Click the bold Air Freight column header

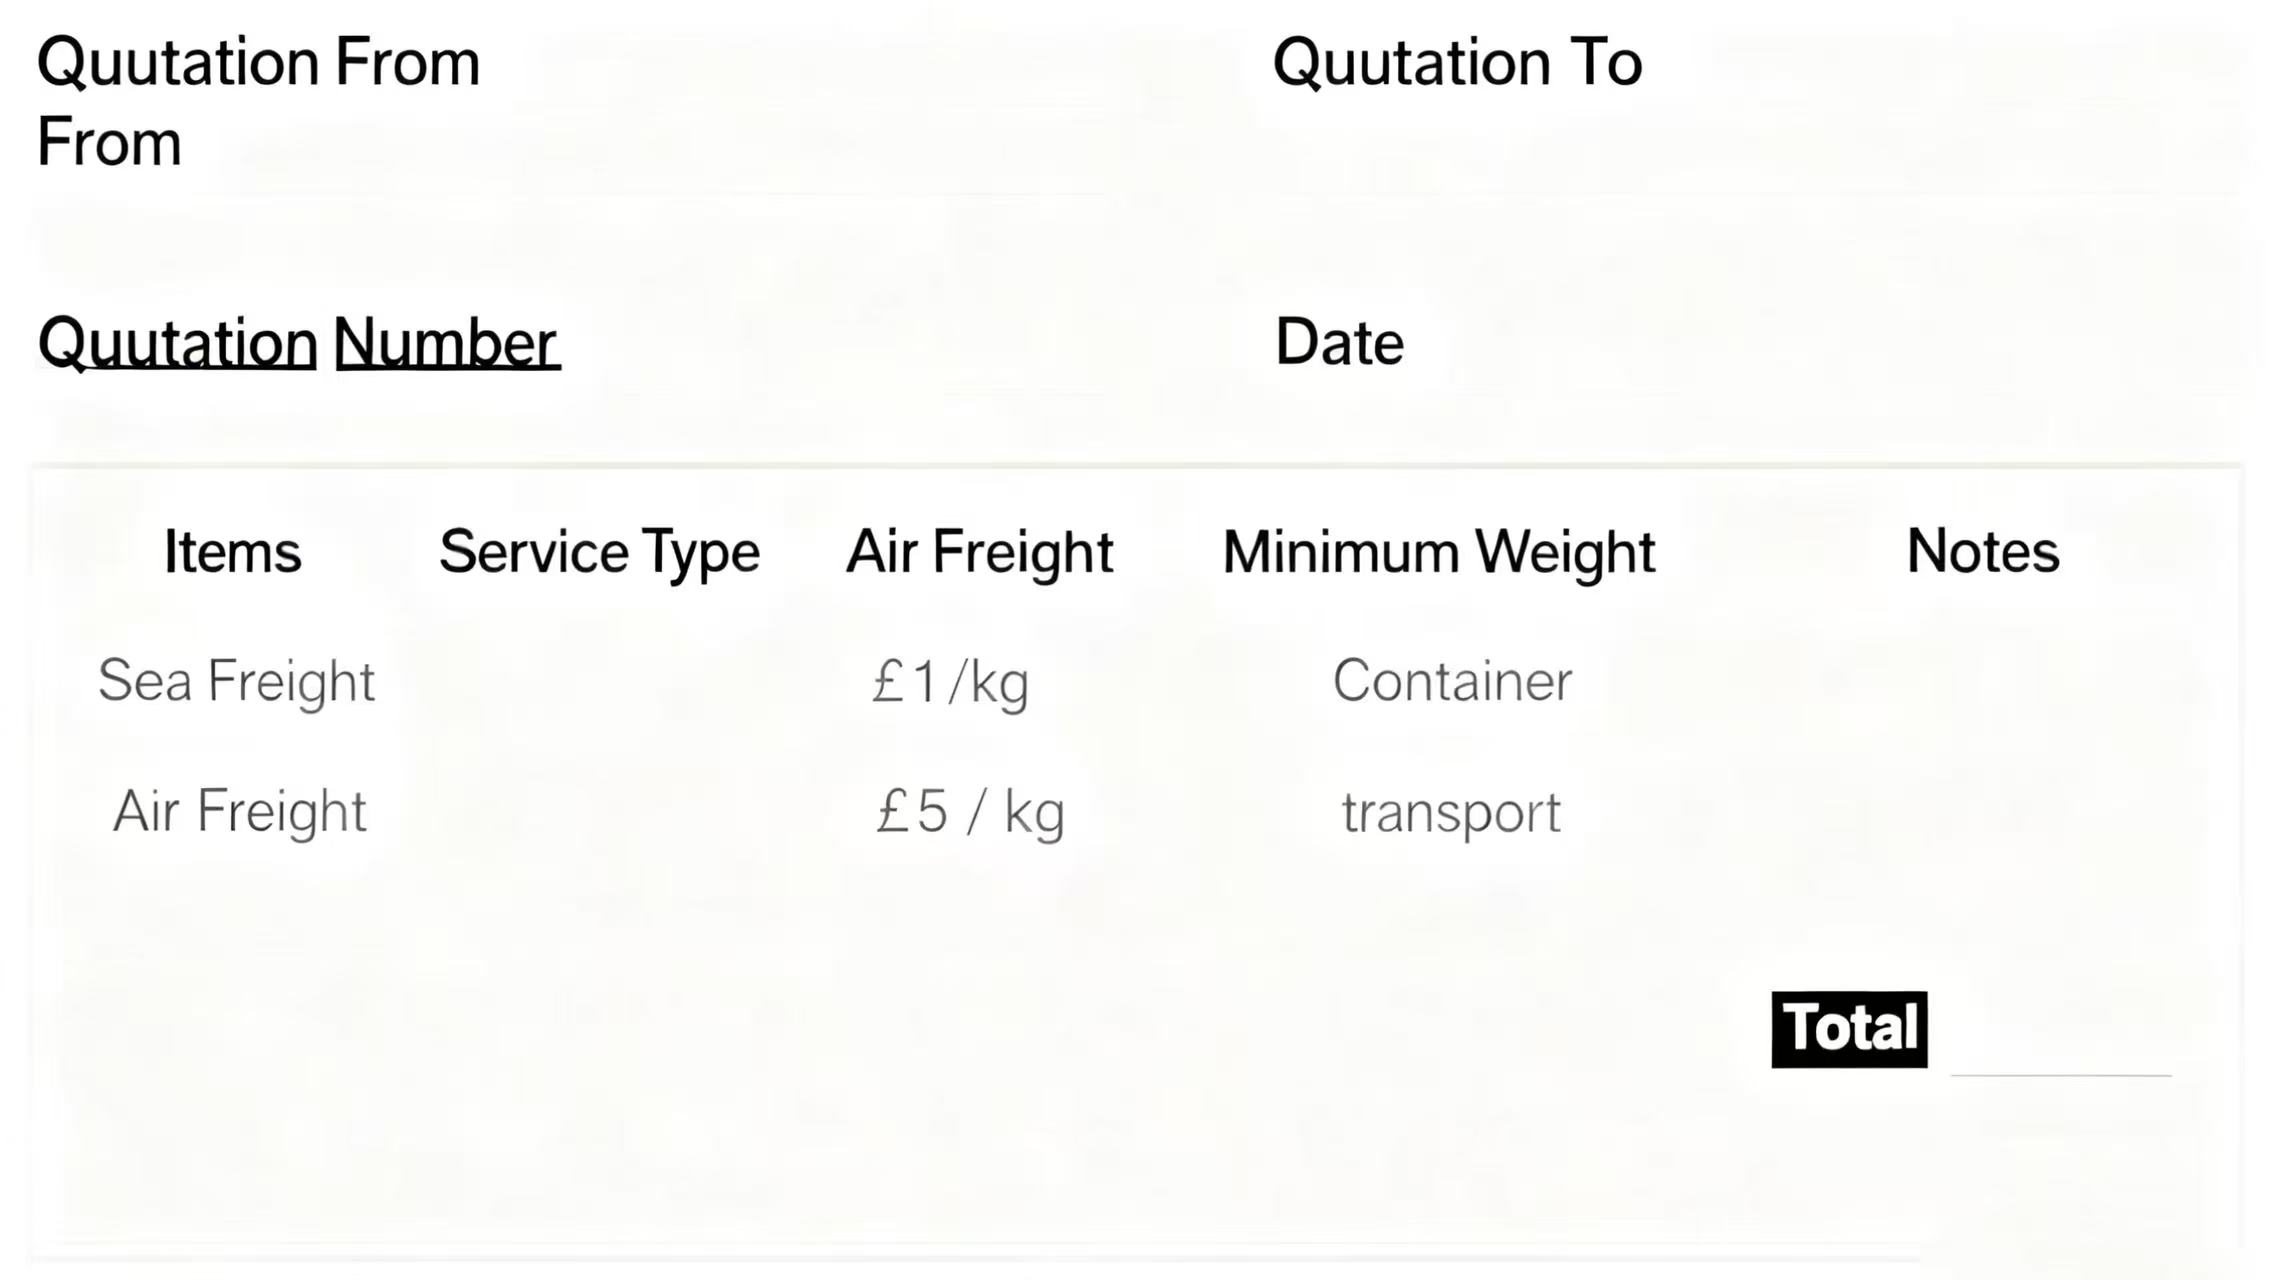[979, 552]
